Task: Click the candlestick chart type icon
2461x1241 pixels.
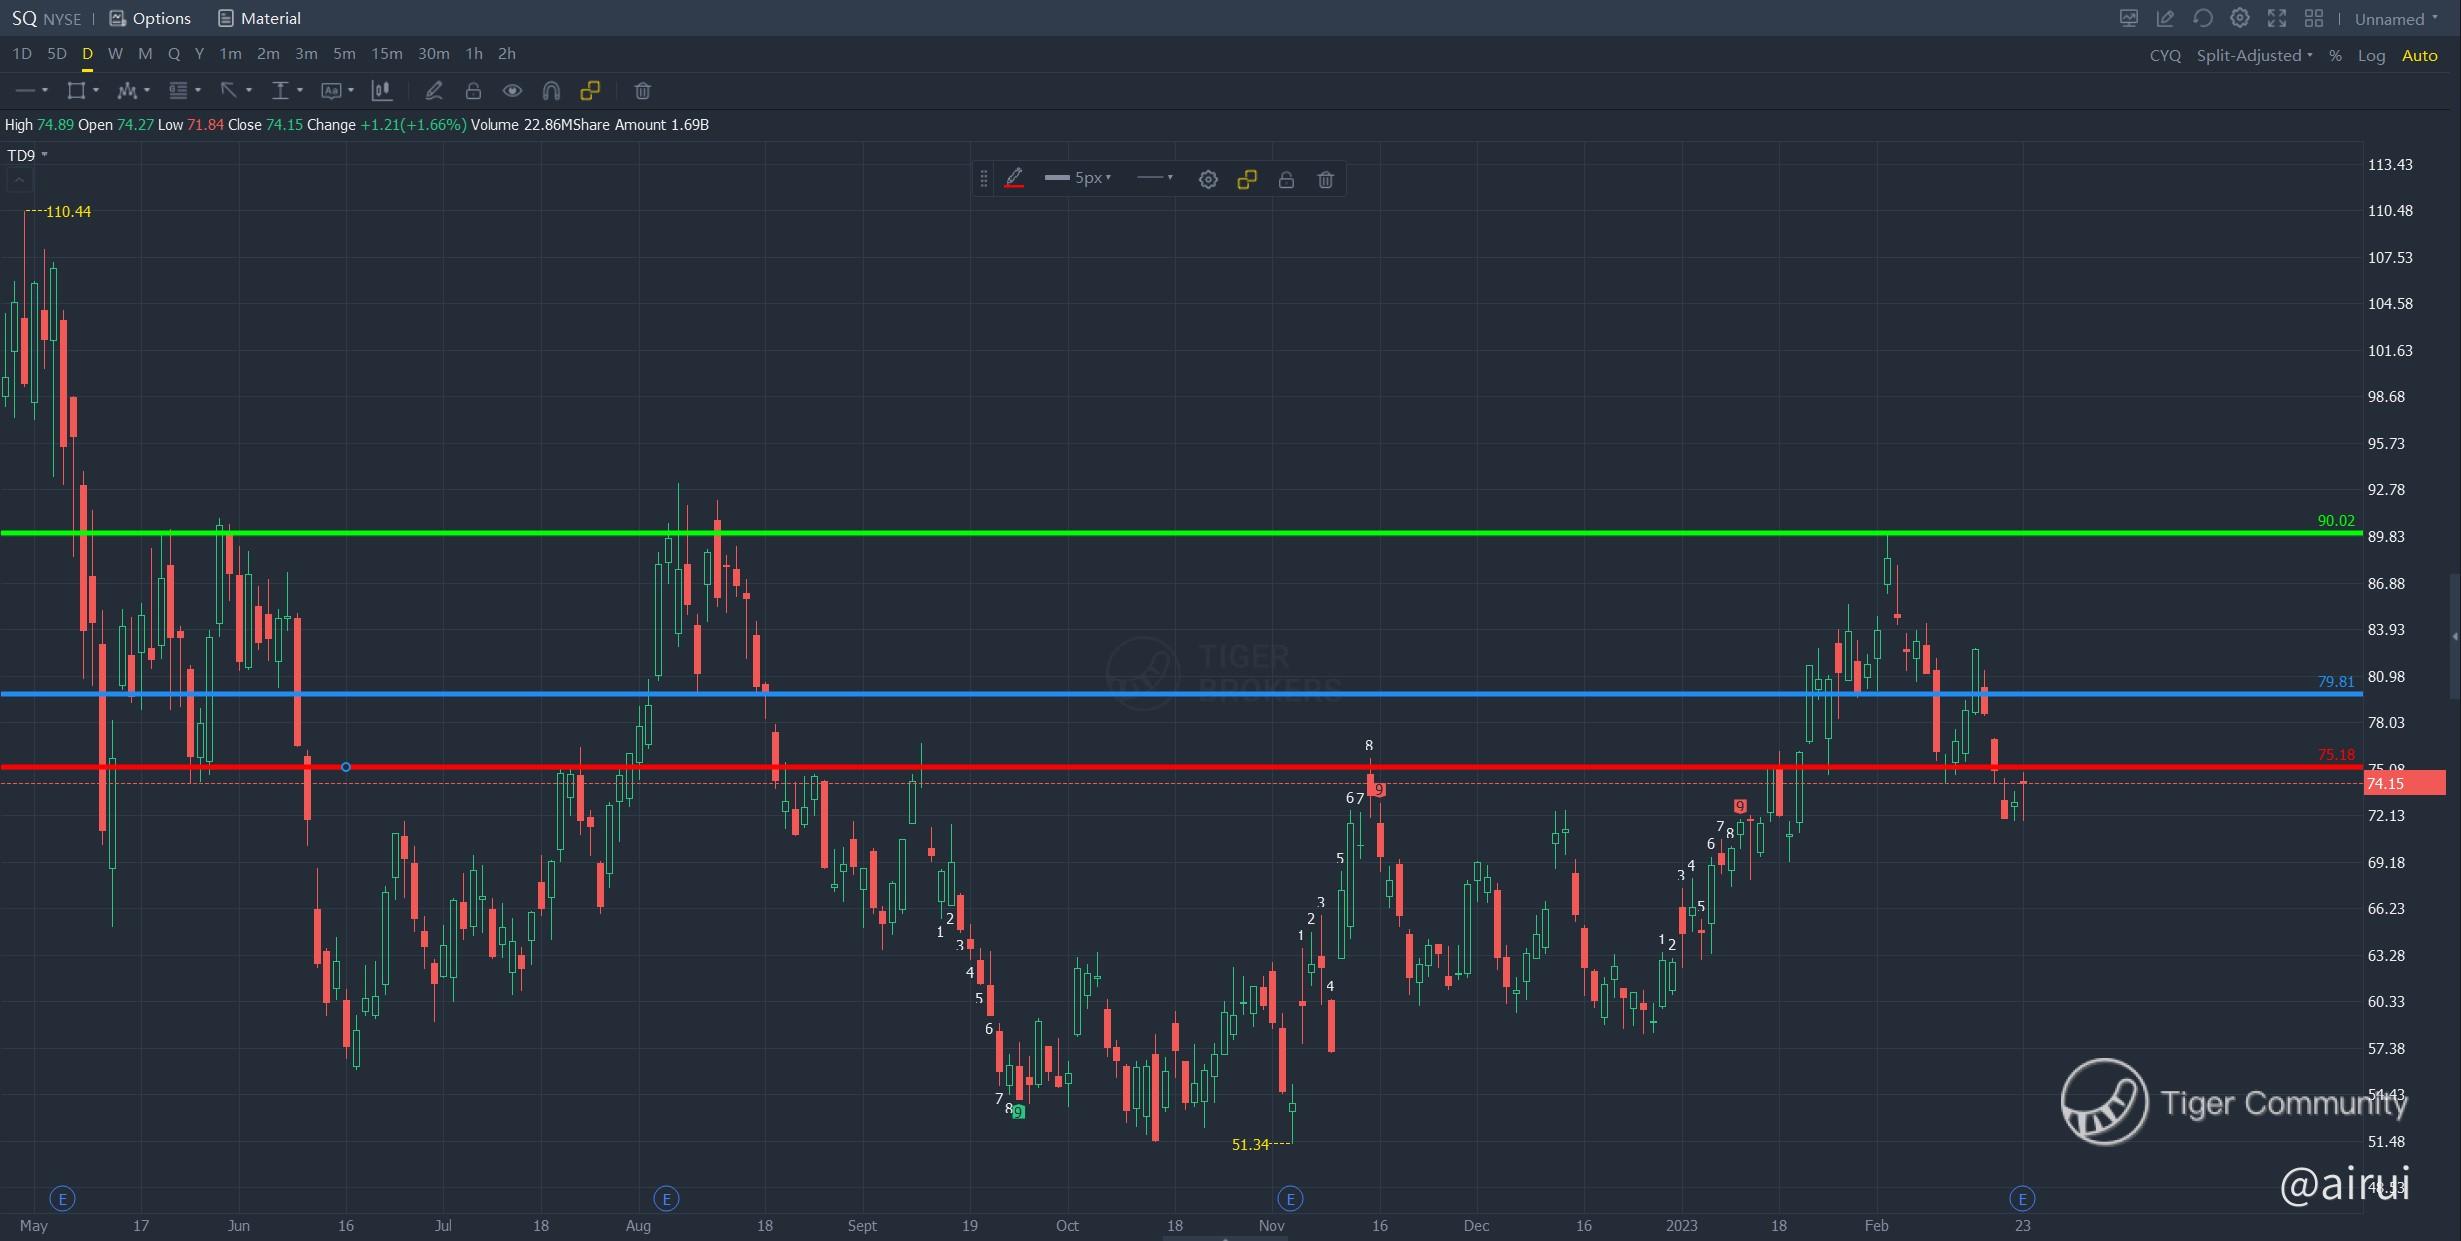Action: tap(381, 91)
